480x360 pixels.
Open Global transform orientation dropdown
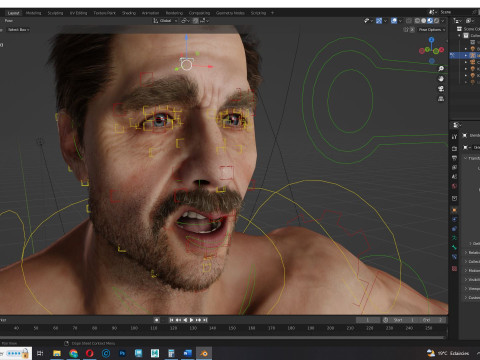pos(165,21)
